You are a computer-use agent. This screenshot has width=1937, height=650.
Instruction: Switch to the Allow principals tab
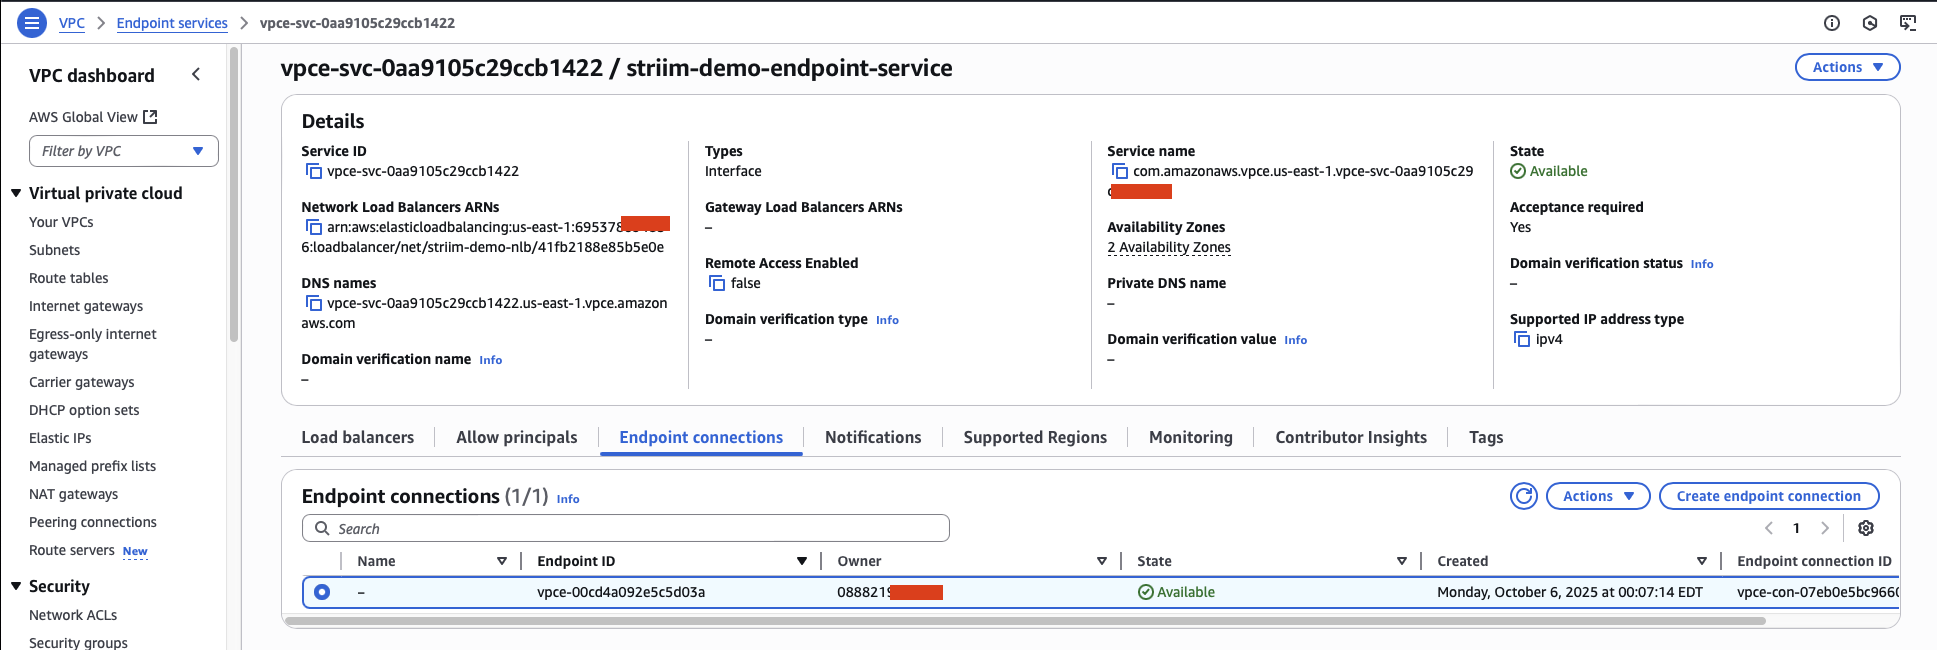point(516,437)
